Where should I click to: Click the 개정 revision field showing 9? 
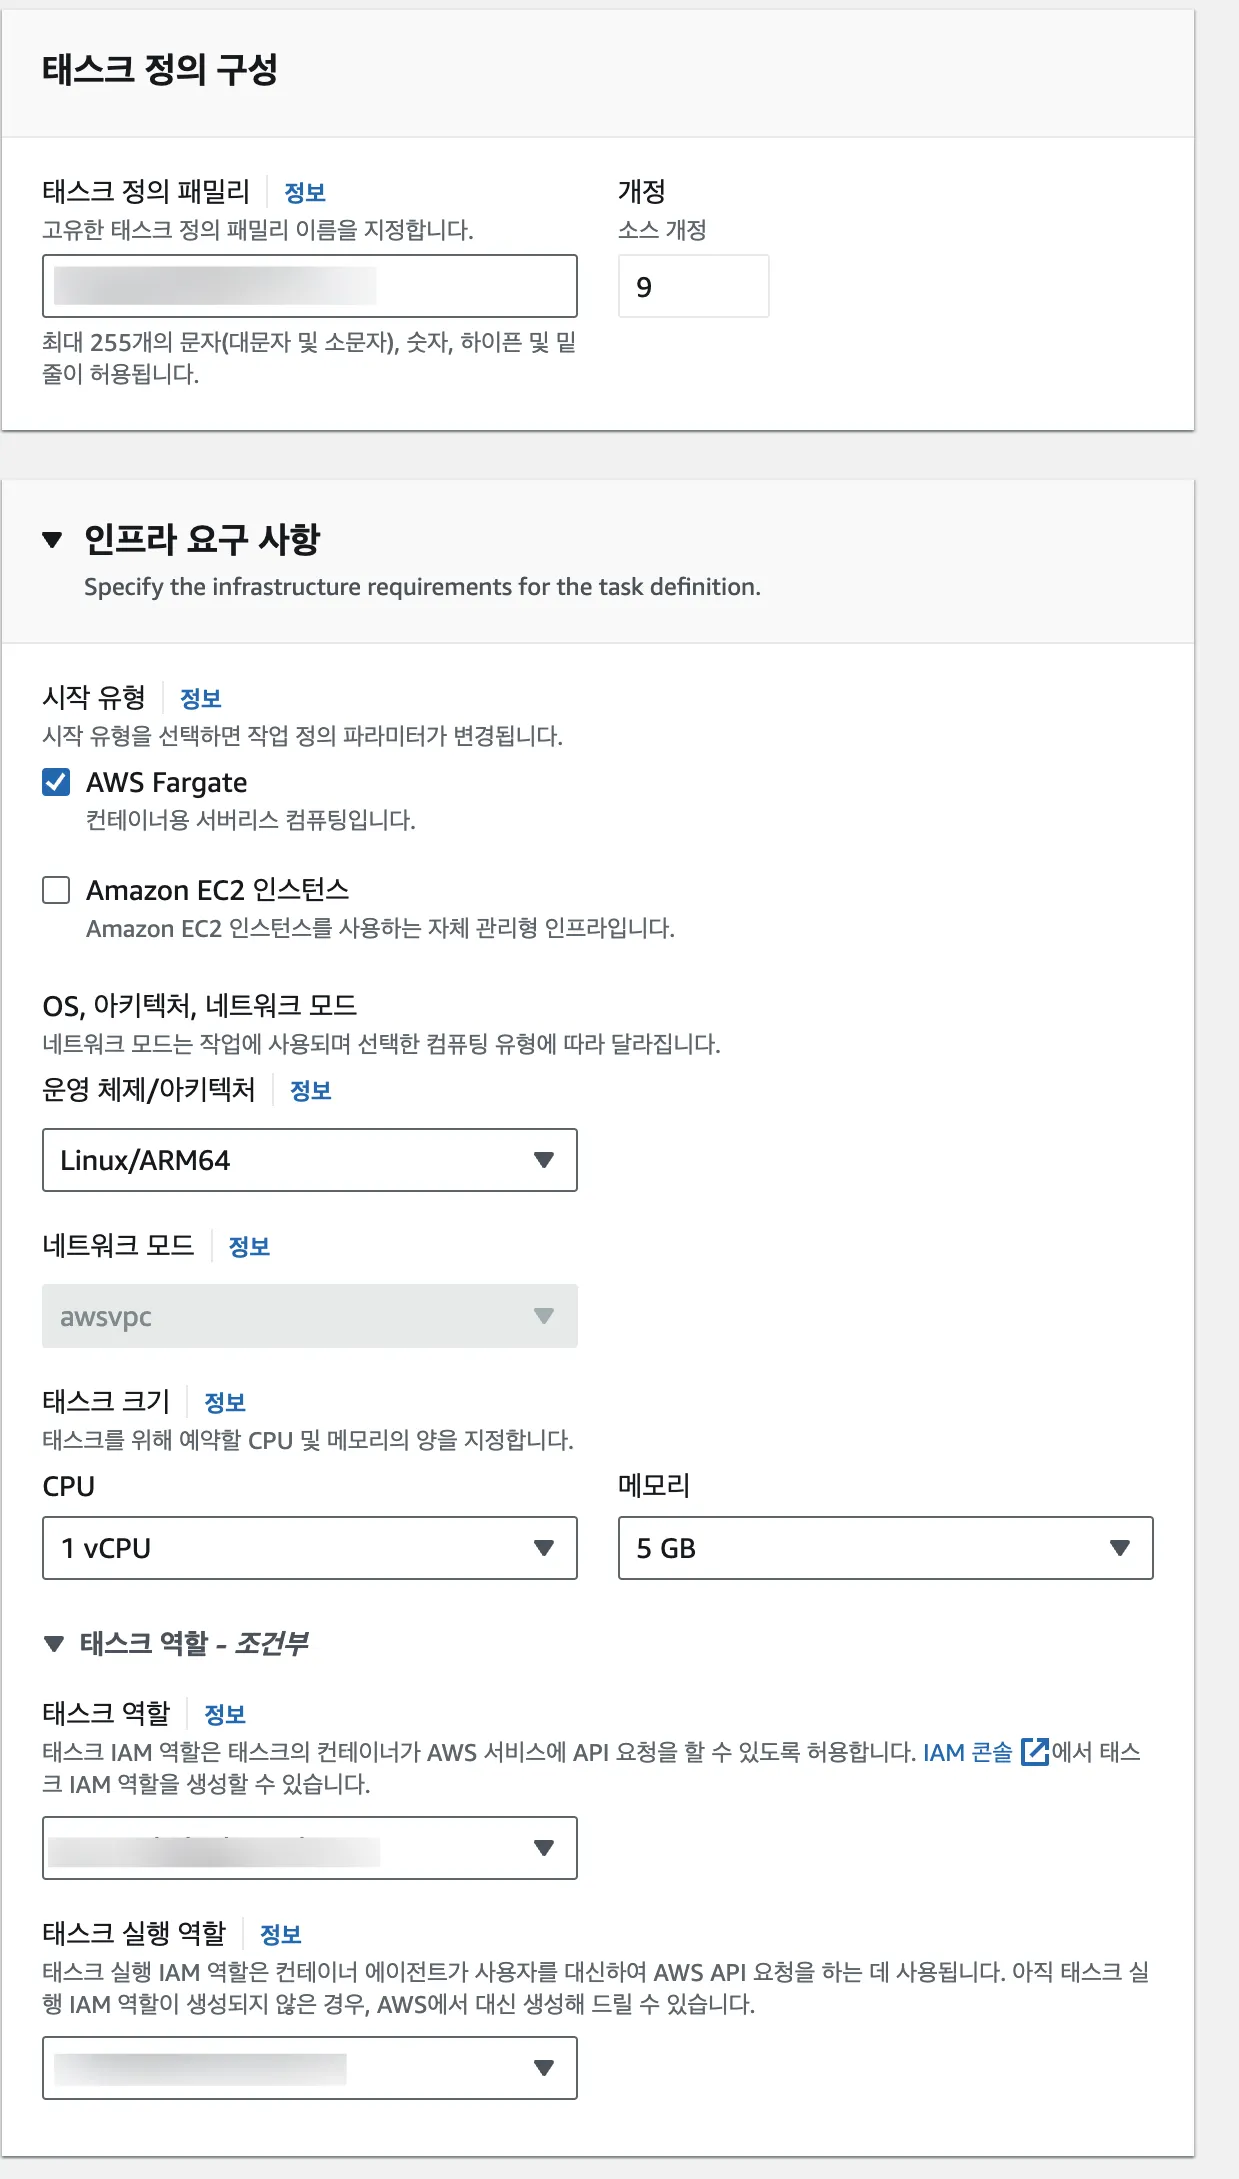click(693, 287)
